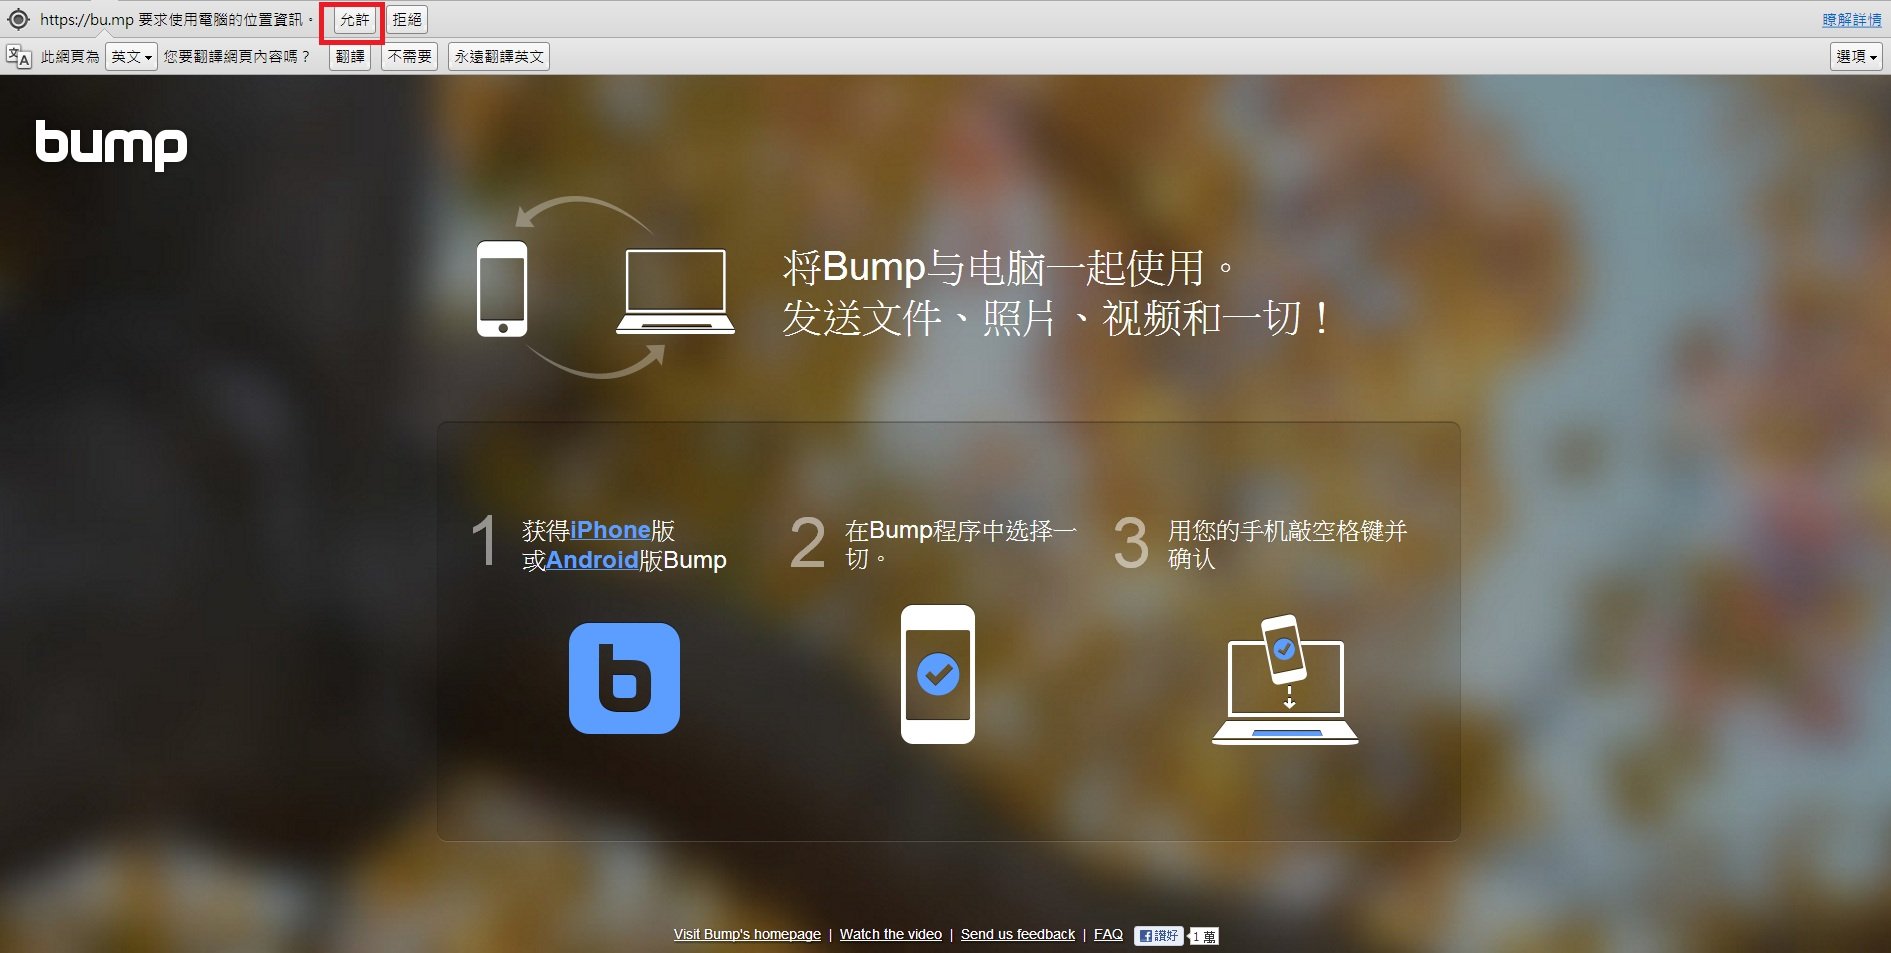The width and height of the screenshot is (1891, 953).
Task: Expand the 選項 options dropdown
Action: [1856, 57]
